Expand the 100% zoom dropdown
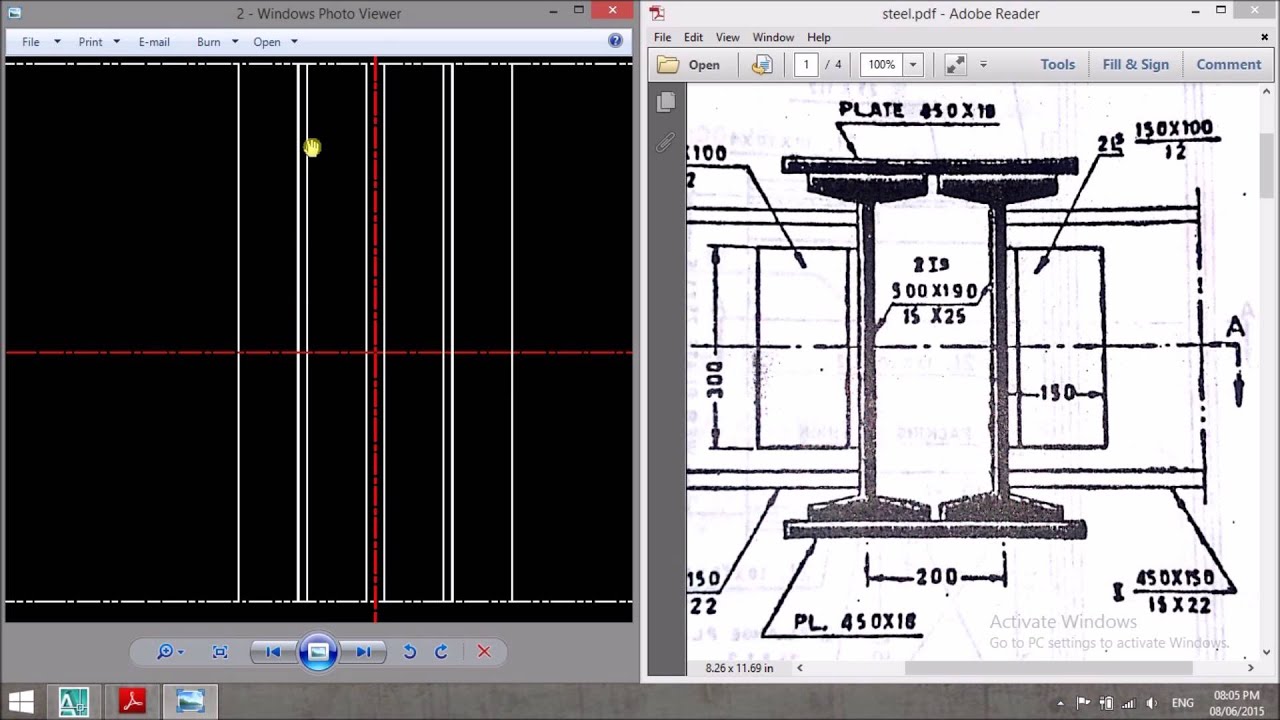The image size is (1280, 720). point(912,64)
